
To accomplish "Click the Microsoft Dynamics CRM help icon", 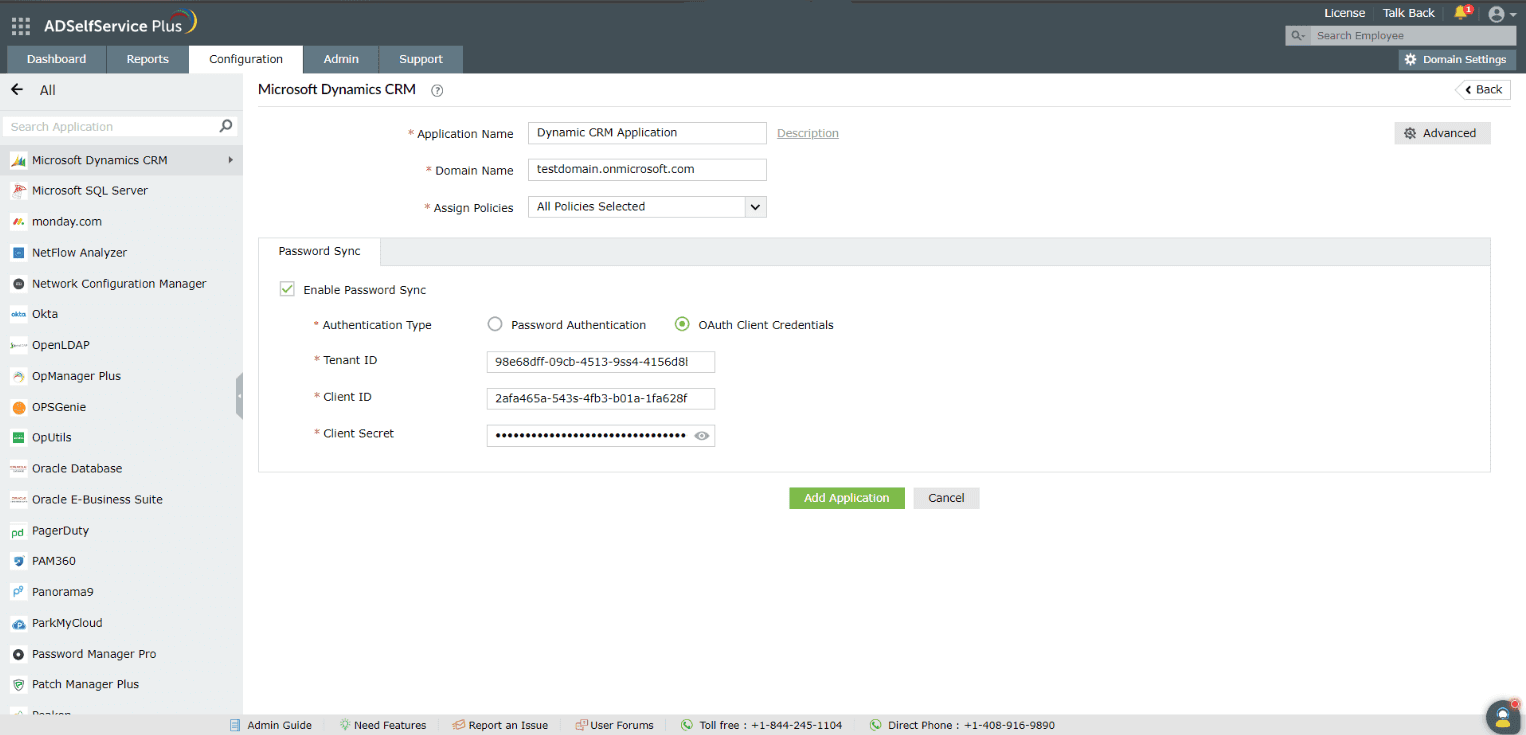I will [437, 90].
